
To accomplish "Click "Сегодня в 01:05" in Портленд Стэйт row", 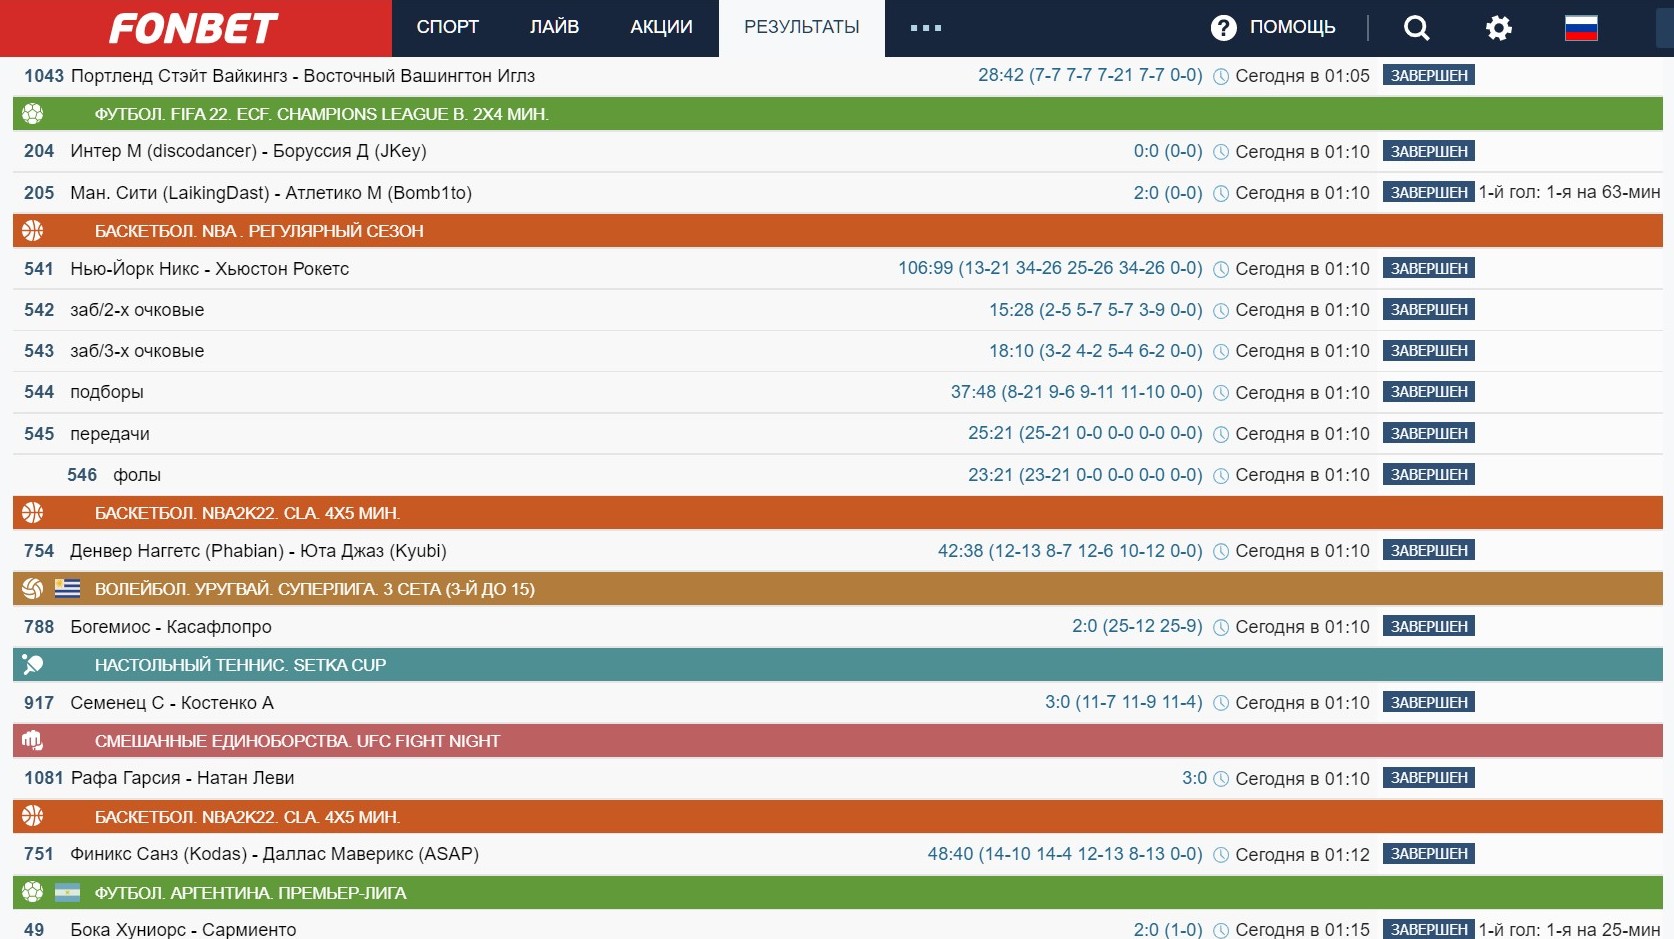I will pos(1302,76).
